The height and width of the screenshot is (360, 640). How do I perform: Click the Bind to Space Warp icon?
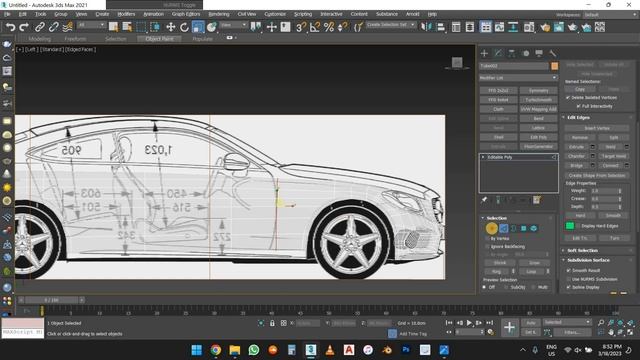pos(67,27)
